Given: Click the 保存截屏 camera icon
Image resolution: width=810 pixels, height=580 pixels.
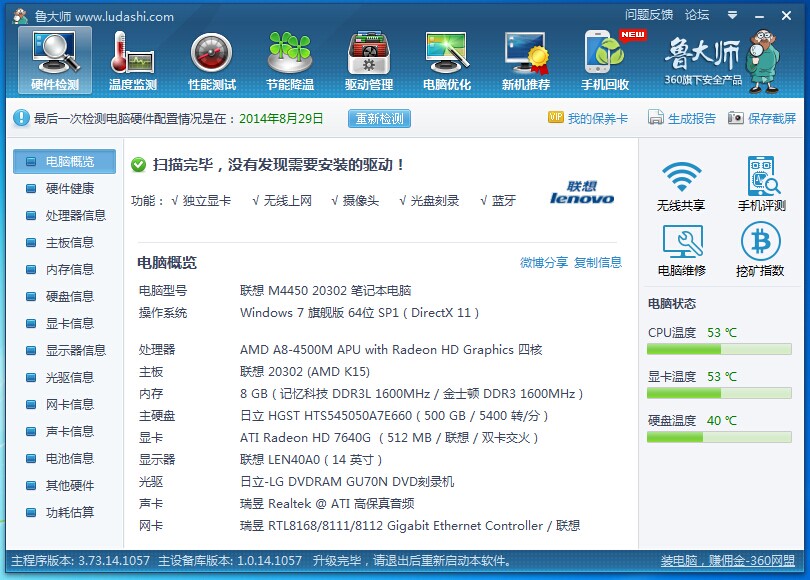Looking at the screenshot, I should pyautogui.click(x=736, y=118).
